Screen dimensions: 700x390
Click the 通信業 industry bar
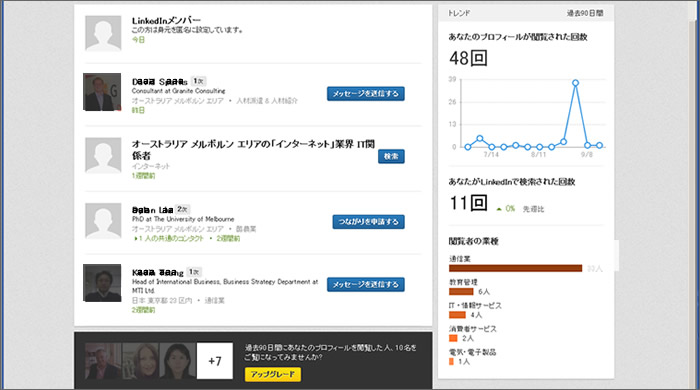tap(516, 268)
